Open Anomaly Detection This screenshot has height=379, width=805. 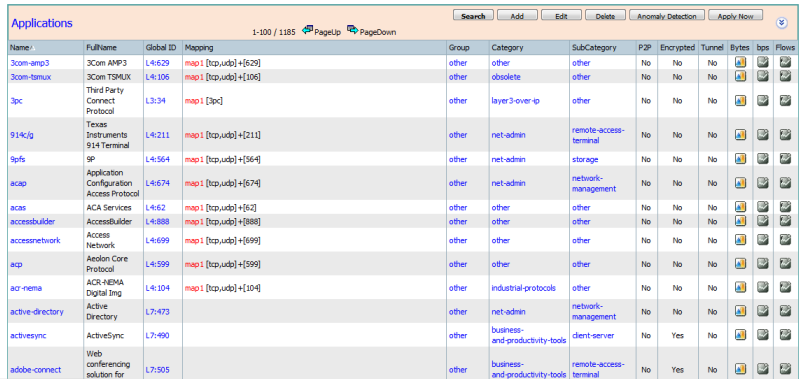tap(667, 16)
